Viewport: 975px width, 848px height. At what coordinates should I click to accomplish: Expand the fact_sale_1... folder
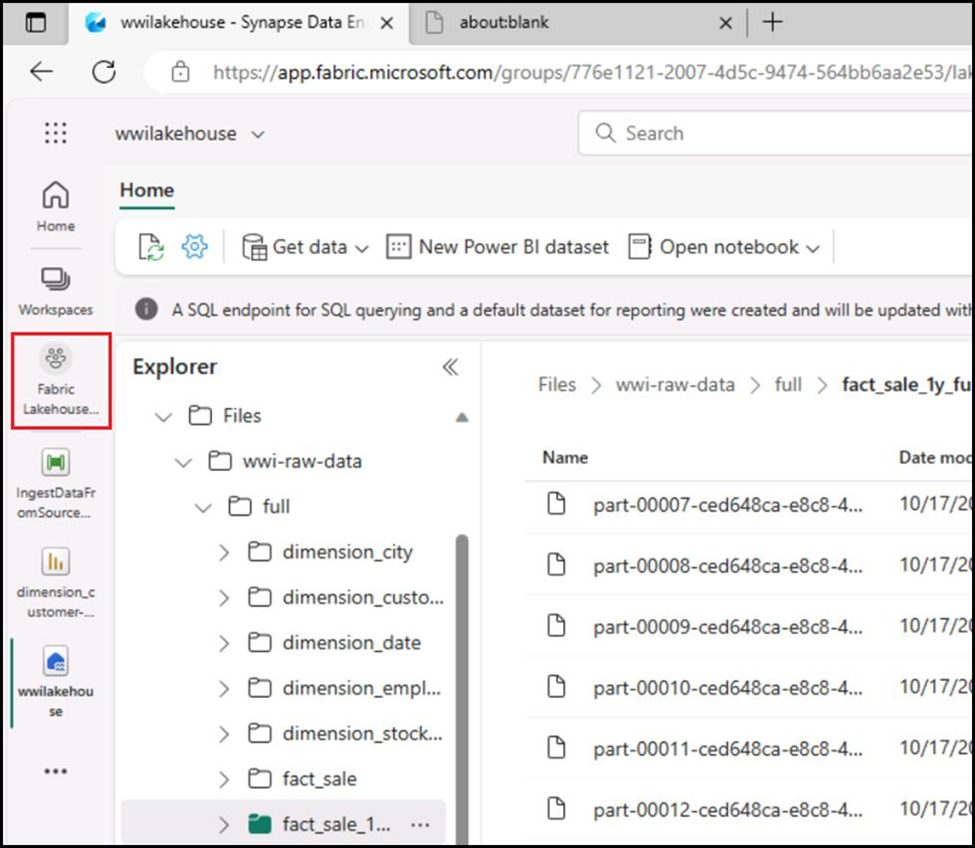pyautogui.click(x=224, y=825)
